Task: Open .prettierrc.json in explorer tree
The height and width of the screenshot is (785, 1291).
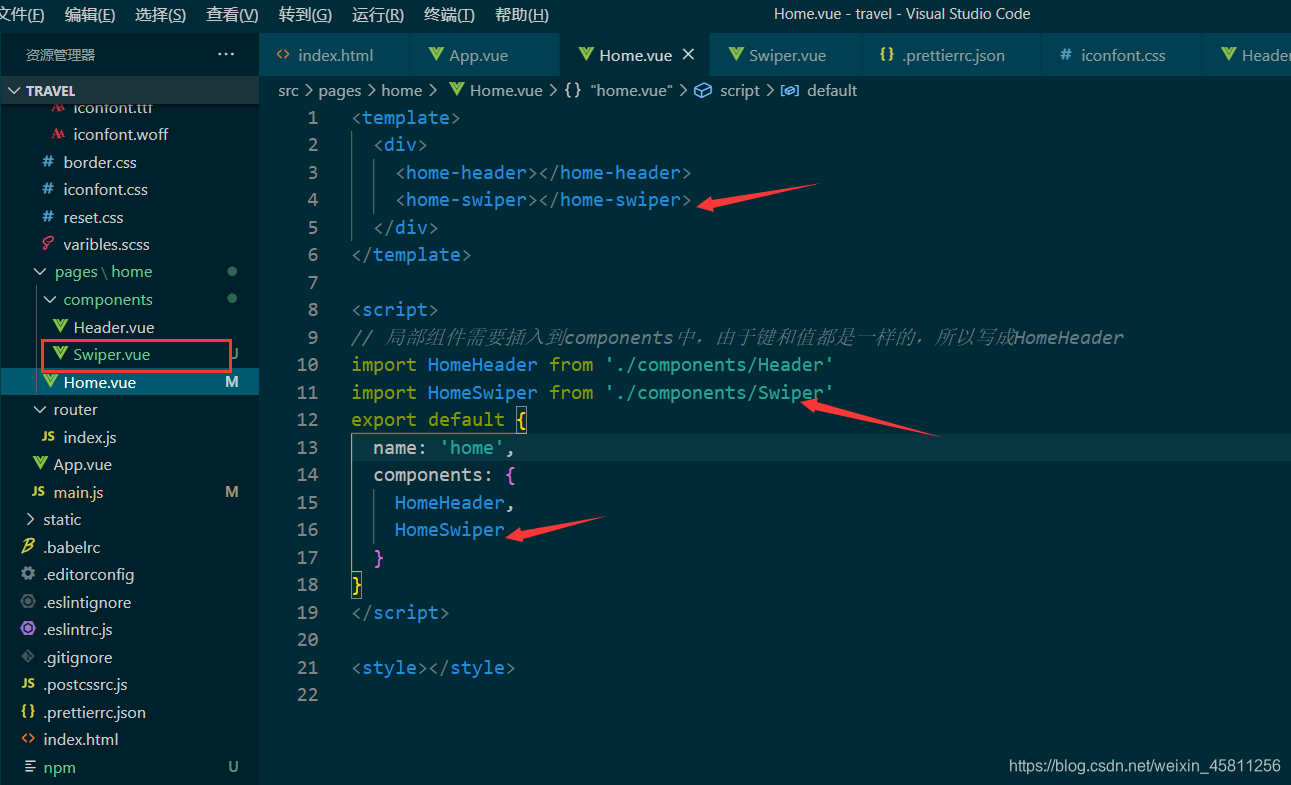Action: [x=94, y=712]
